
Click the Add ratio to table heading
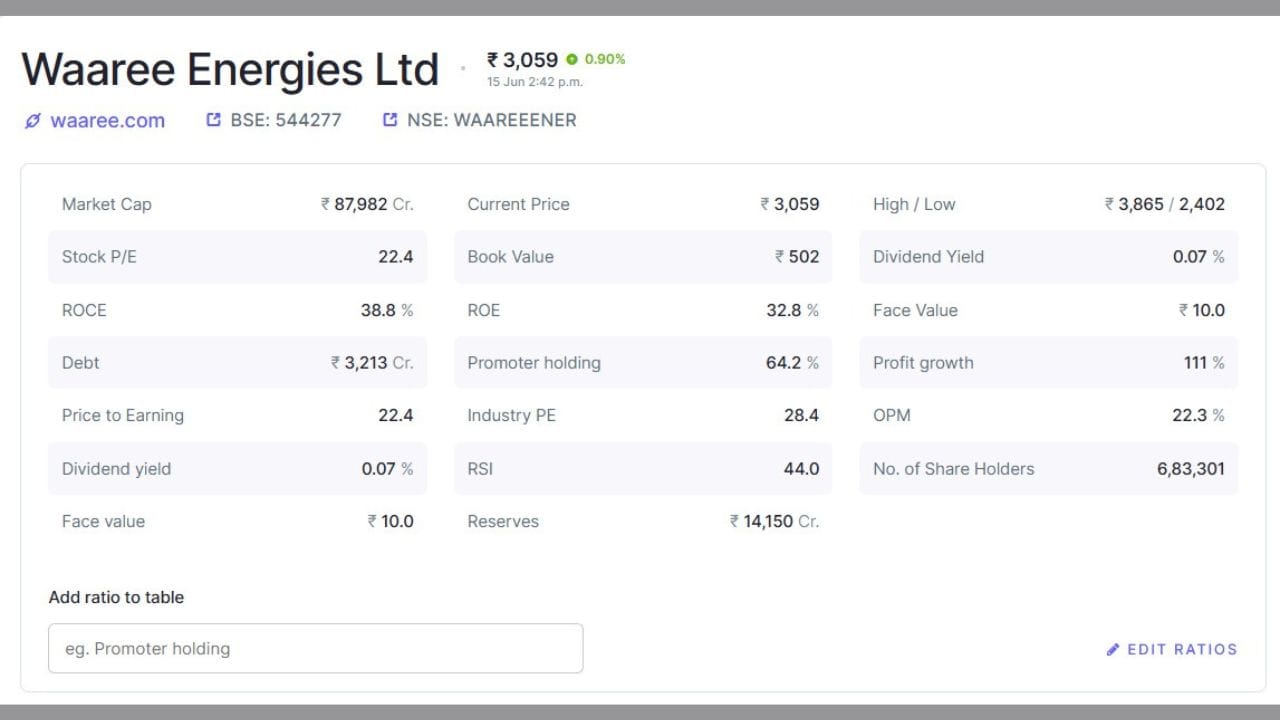click(116, 597)
